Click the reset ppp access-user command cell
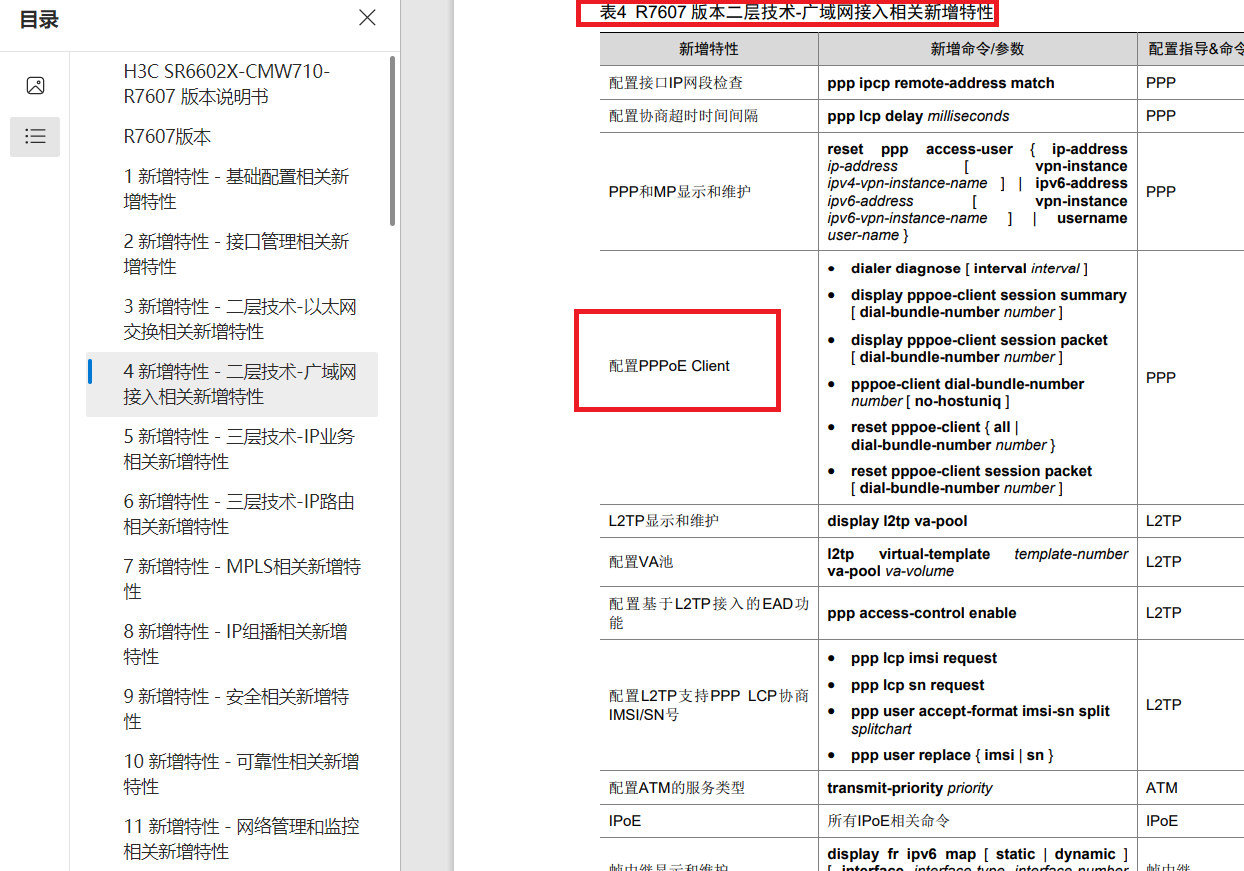This screenshot has width=1244, height=871. 977,192
